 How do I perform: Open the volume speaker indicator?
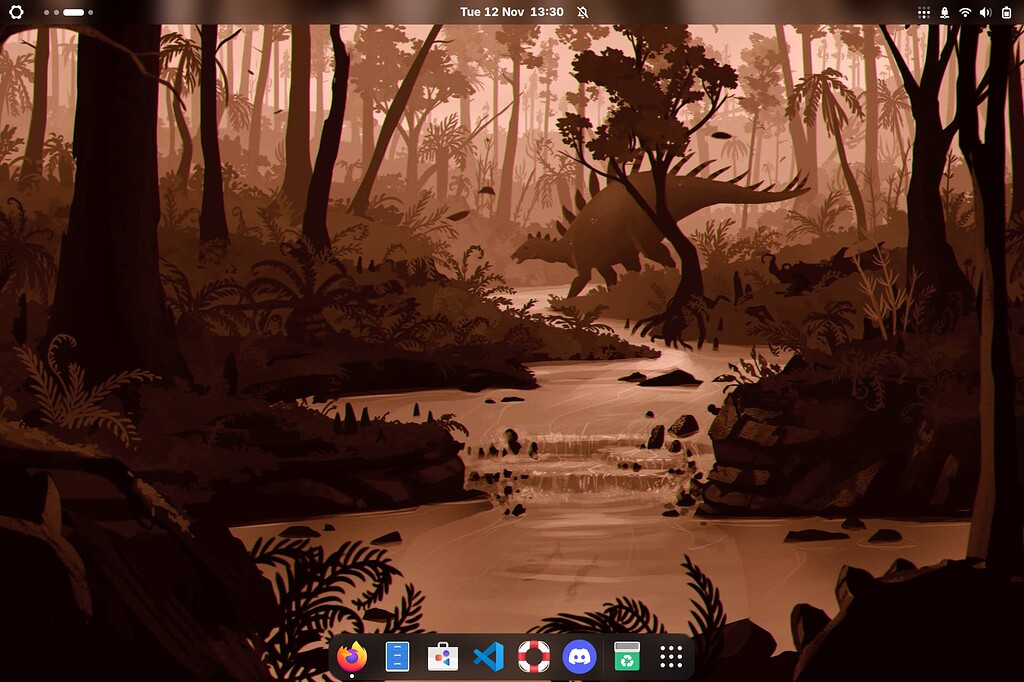pos(985,12)
